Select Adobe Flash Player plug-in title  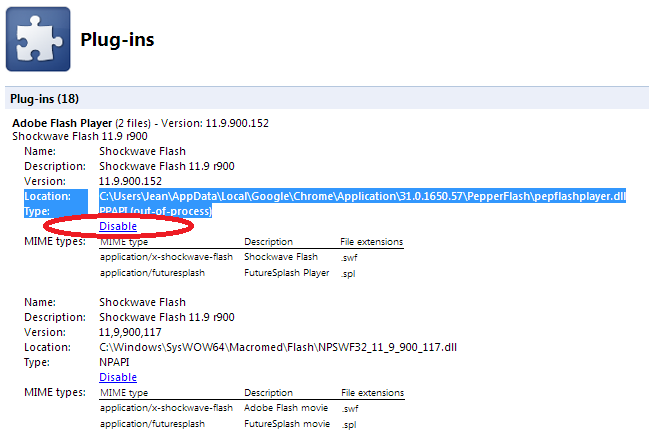62,123
